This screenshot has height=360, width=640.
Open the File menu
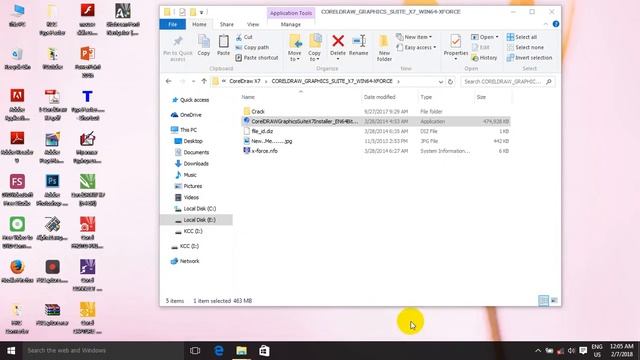coord(173,24)
